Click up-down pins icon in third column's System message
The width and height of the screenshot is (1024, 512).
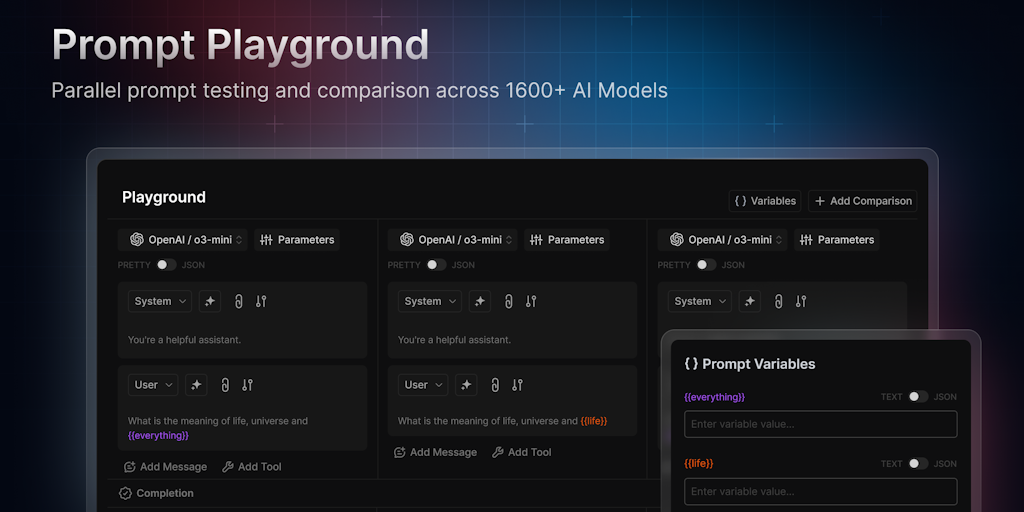801,301
